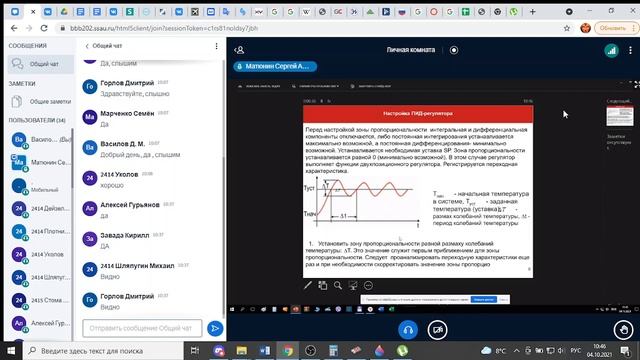Open the Общий чат conversation in sidebar
640x360 pixels.
(40, 64)
